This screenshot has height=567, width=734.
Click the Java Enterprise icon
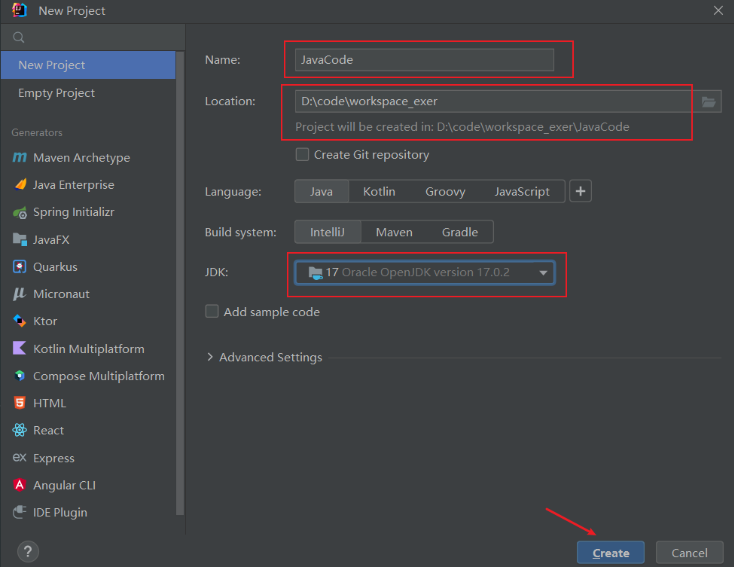pyautogui.click(x=20, y=184)
